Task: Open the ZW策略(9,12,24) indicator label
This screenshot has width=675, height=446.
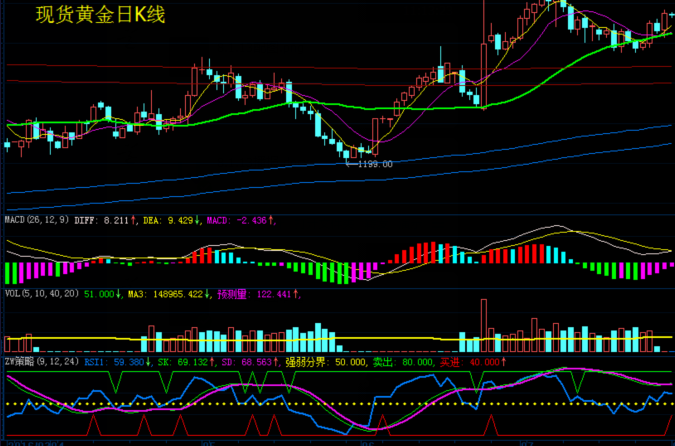Action: point(40,361)
